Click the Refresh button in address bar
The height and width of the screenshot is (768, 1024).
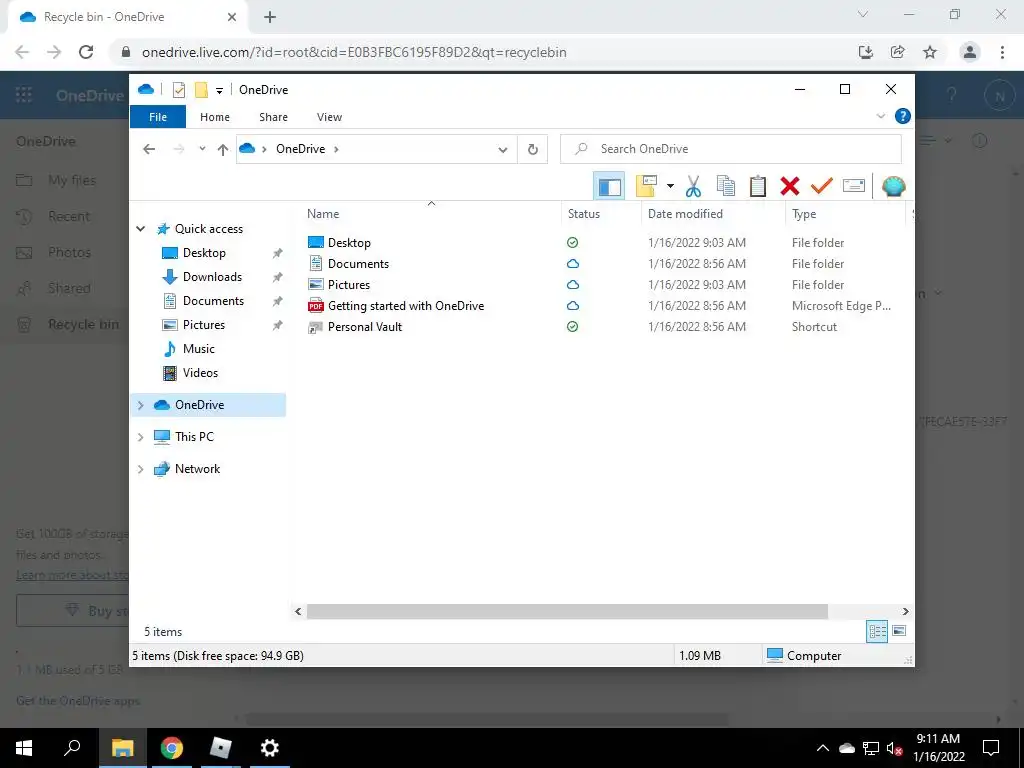(533, 150)
